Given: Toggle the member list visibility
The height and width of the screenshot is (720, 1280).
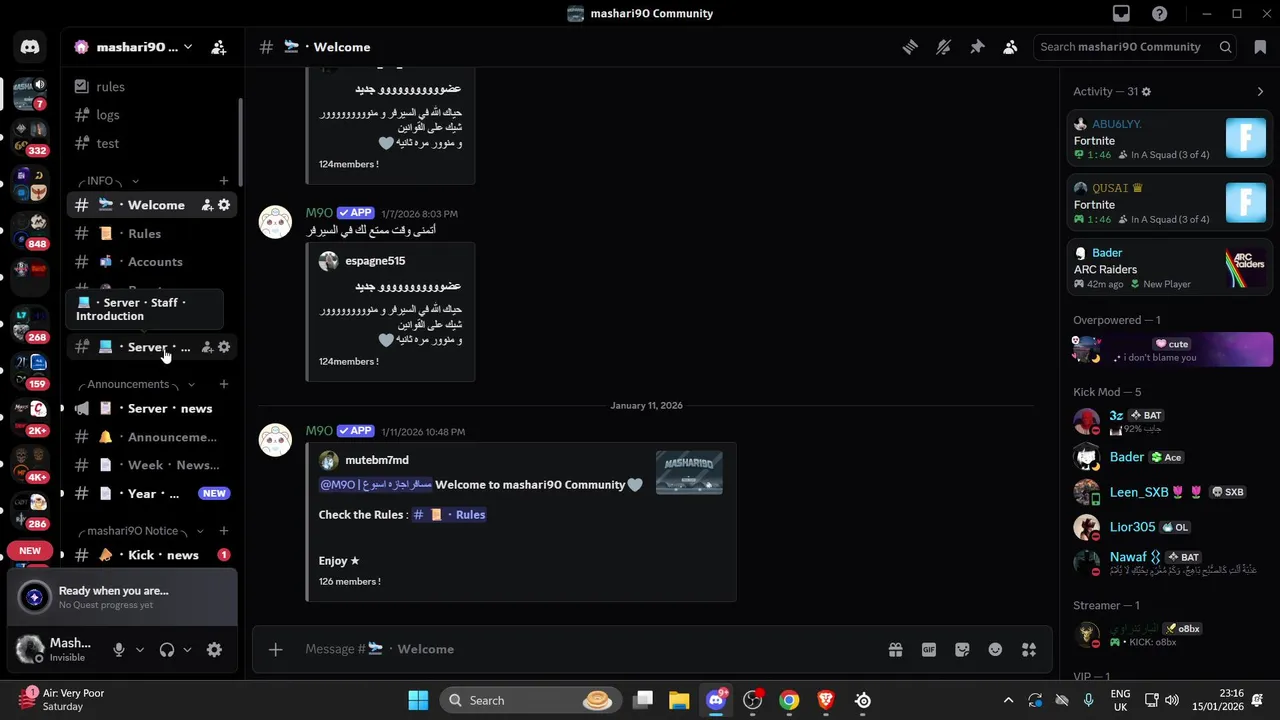Looking at the screenshot, I should pyautogui.click(x=1010, y=47).
